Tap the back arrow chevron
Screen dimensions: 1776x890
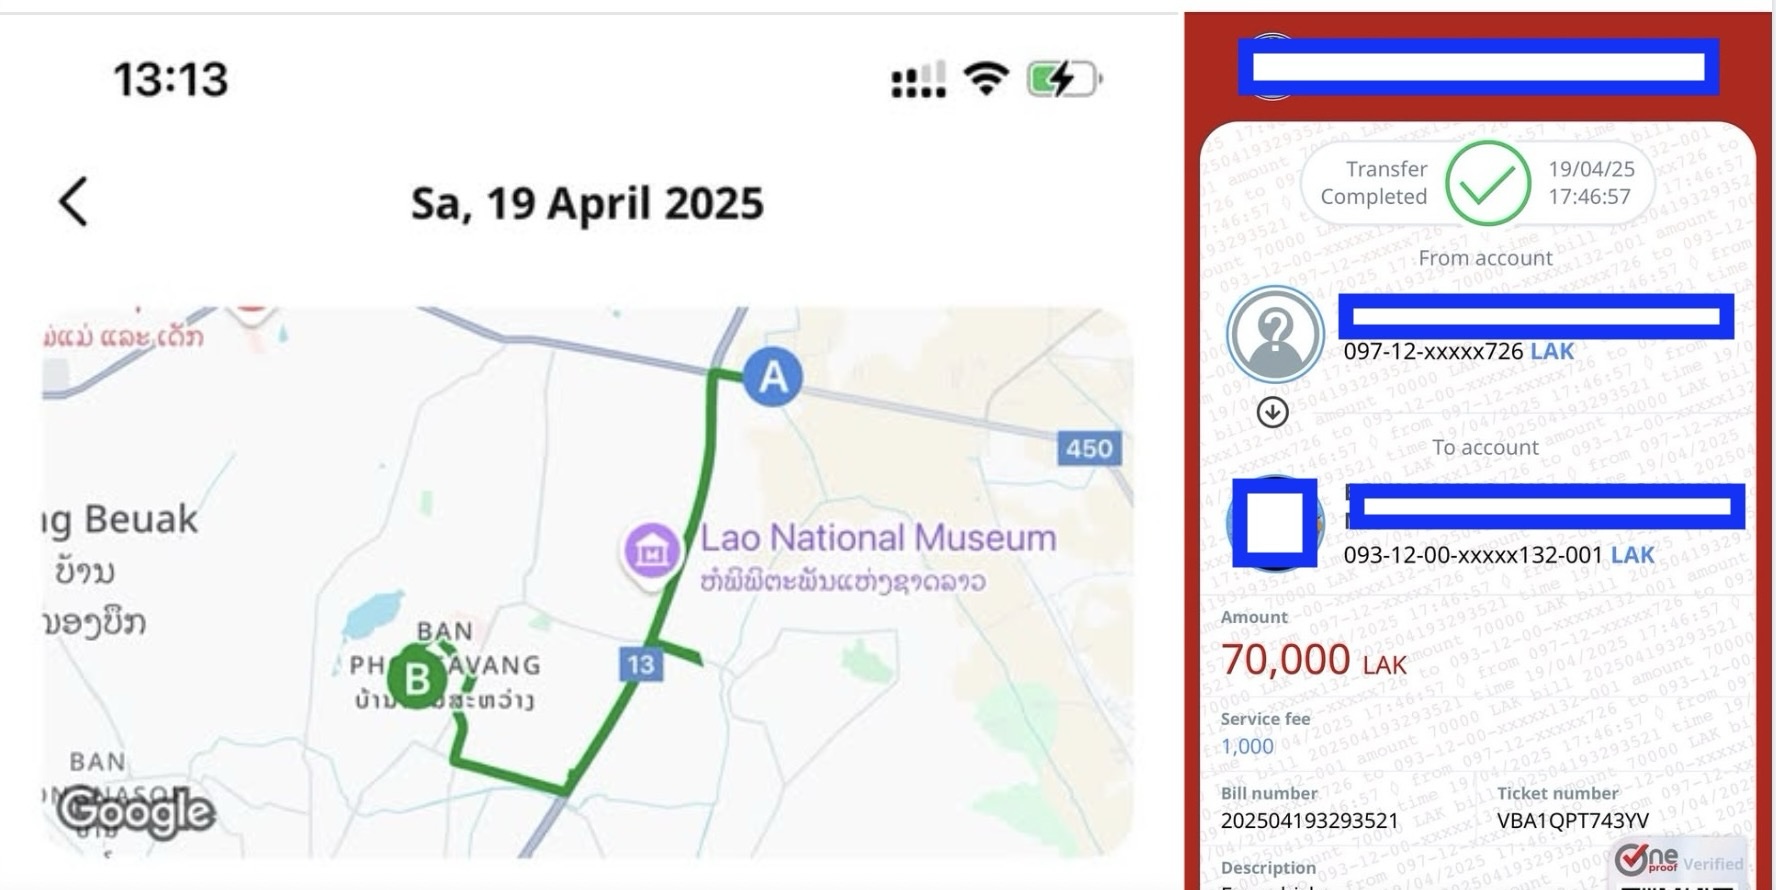74,202
